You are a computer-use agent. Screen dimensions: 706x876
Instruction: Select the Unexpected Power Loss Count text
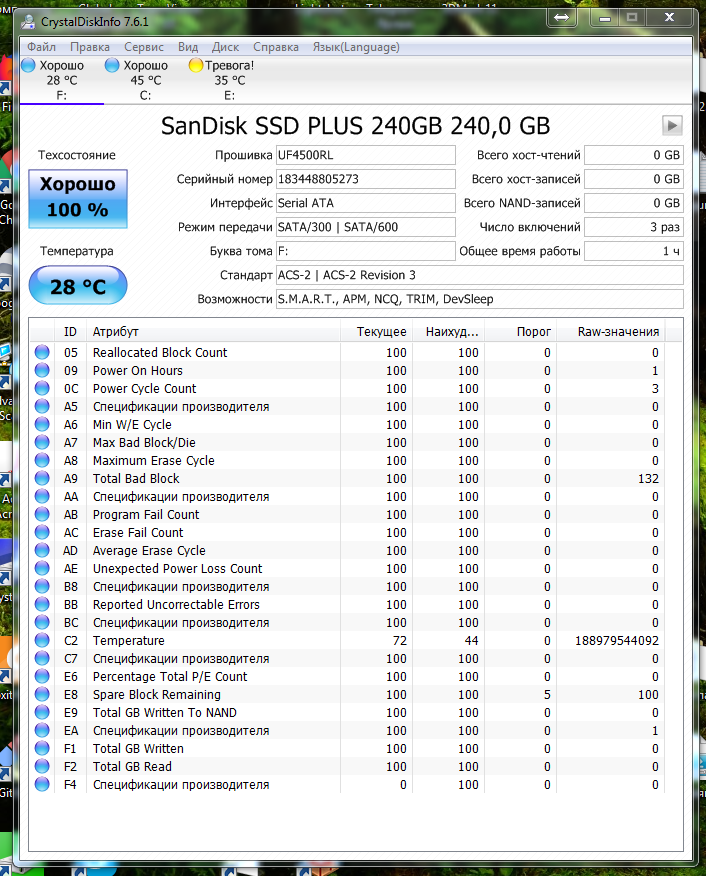pos(177,568)
